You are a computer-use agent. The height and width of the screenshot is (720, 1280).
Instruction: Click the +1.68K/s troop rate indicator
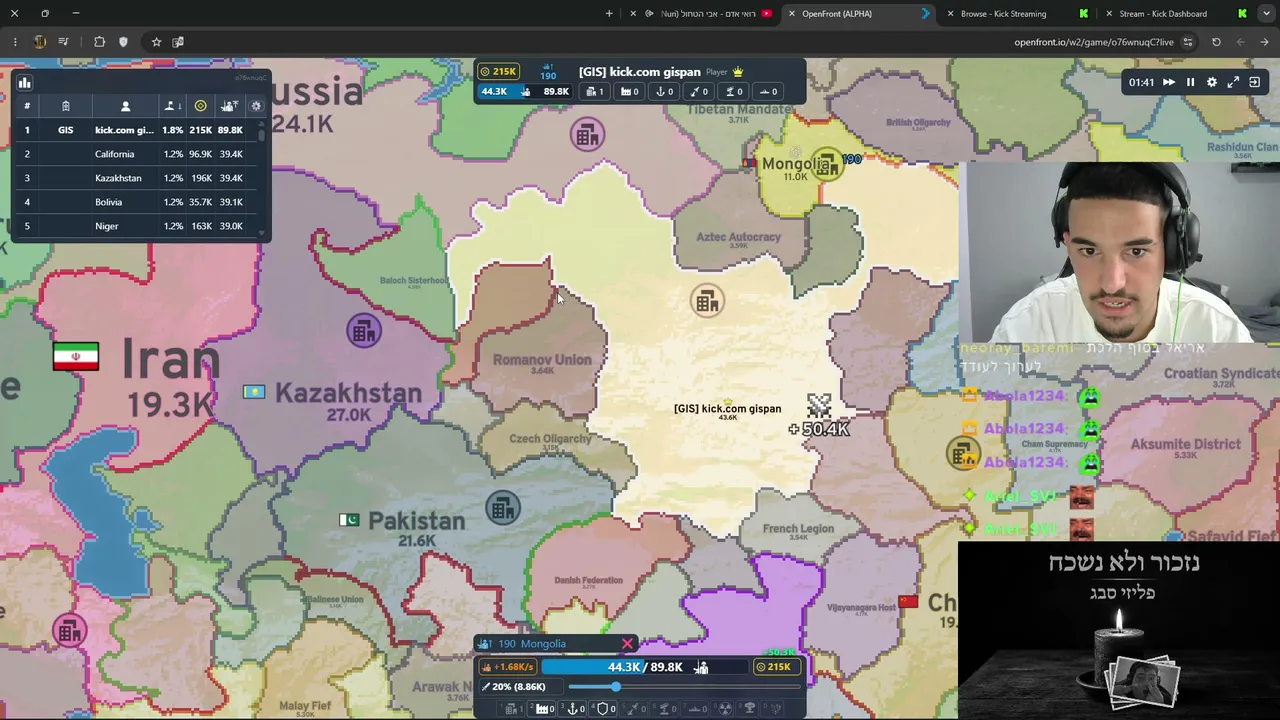coord(508,667)
